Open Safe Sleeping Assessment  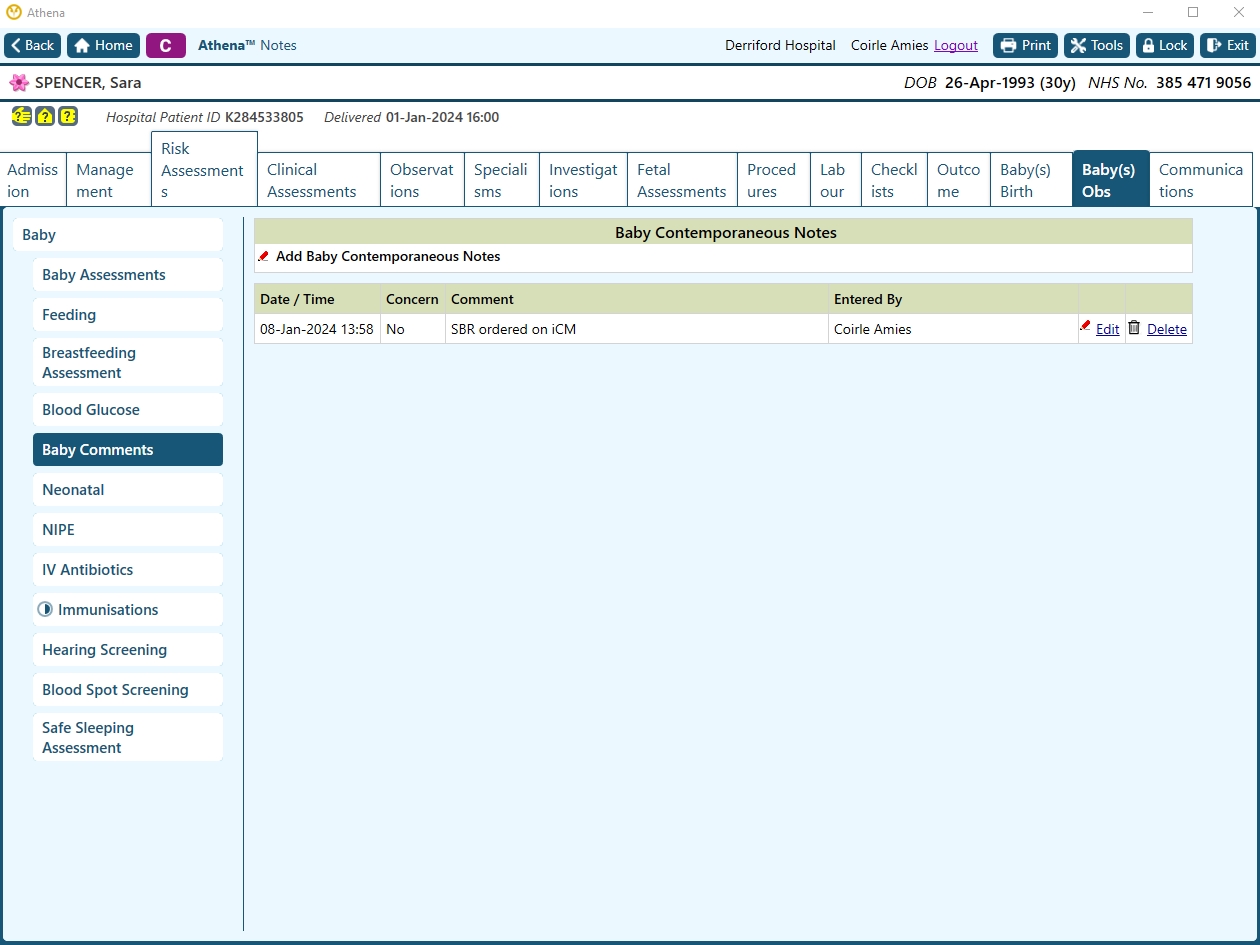128,737
